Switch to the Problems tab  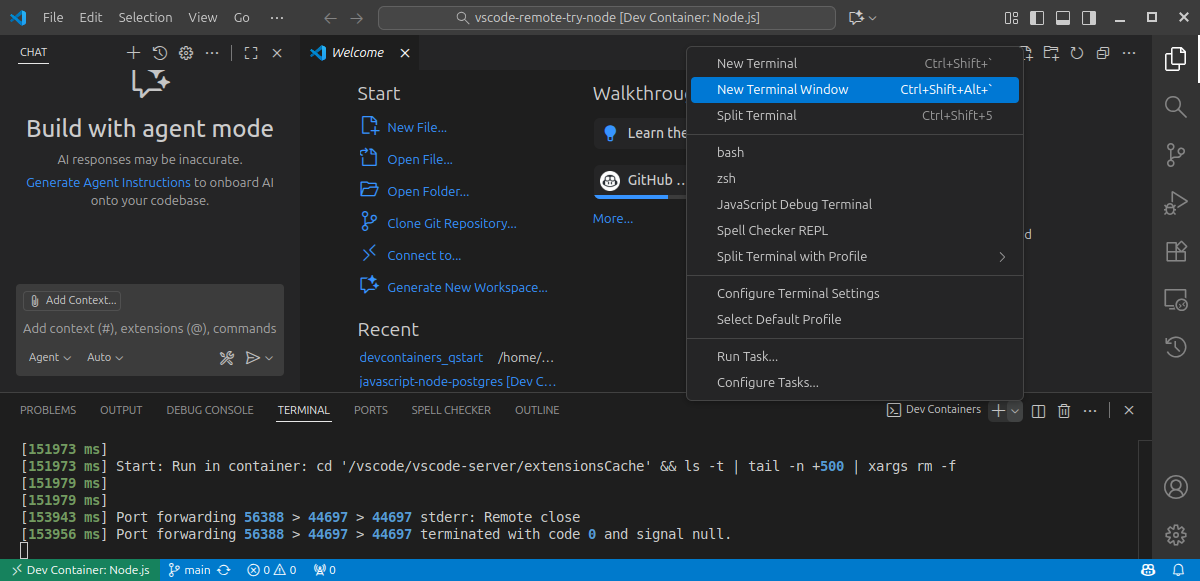(x=48, y=411)
